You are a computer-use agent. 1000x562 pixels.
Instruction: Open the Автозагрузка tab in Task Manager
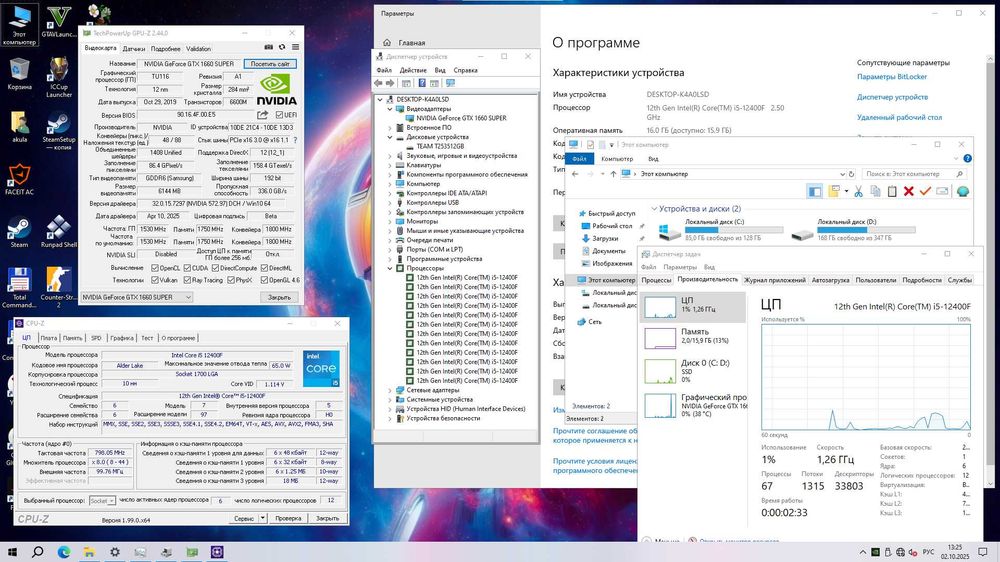pos(830,280)
